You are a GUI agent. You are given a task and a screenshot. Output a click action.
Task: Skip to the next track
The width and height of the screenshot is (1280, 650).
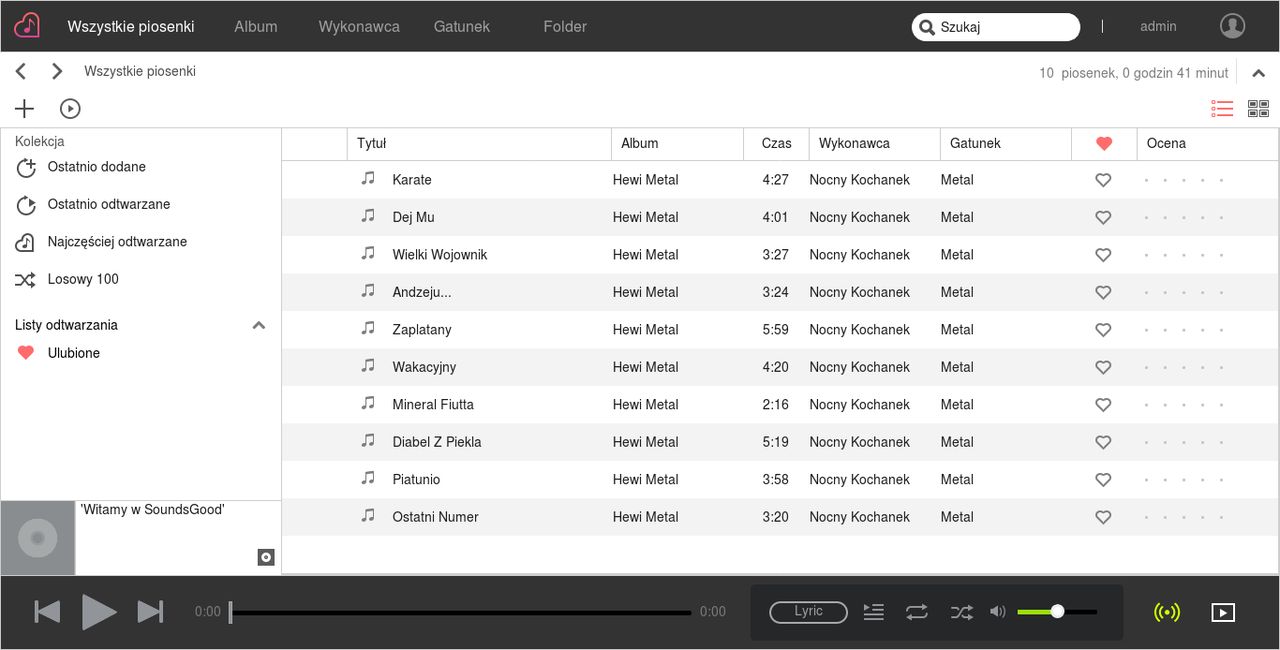(x=150, y=611)
